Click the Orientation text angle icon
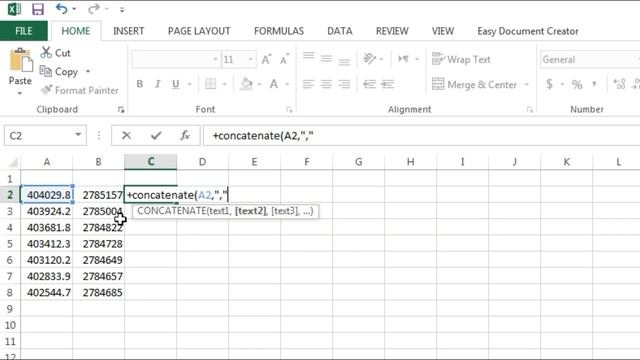The image size is (640, 360). (369, 59)
